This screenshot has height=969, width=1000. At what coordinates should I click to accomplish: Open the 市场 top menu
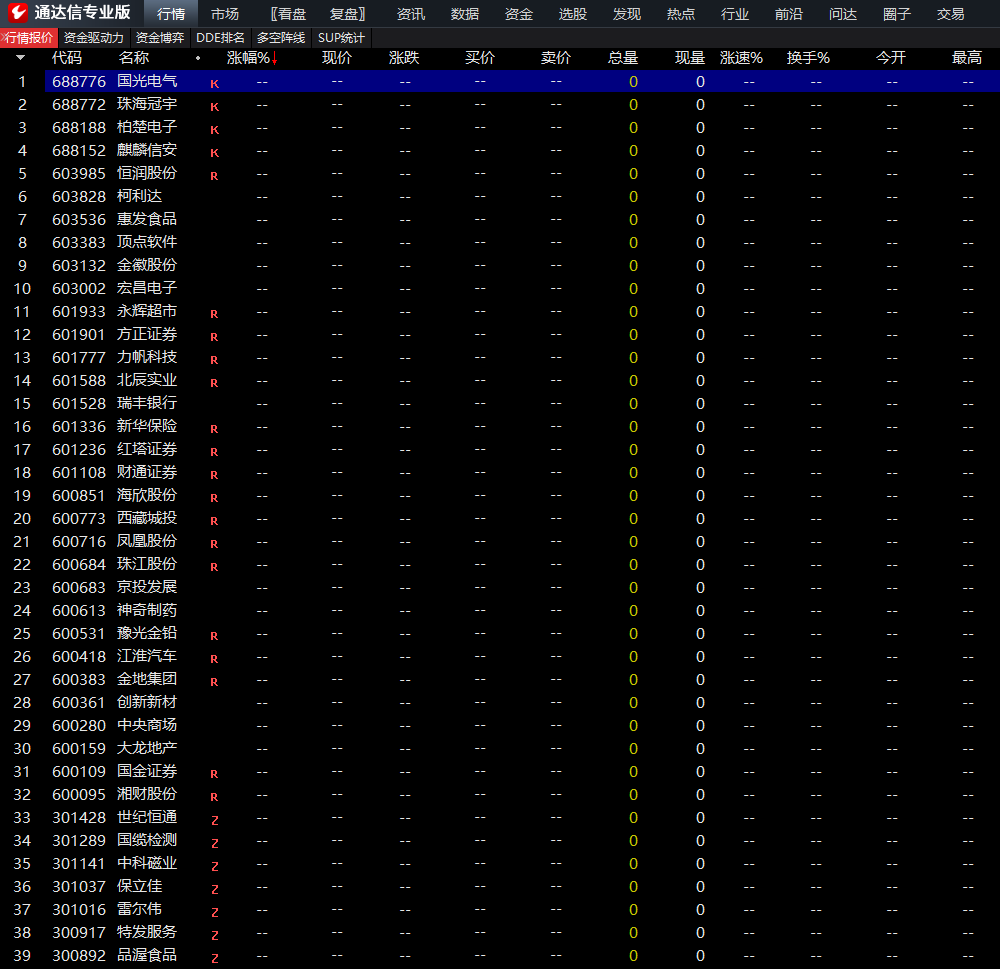[224, 13]
